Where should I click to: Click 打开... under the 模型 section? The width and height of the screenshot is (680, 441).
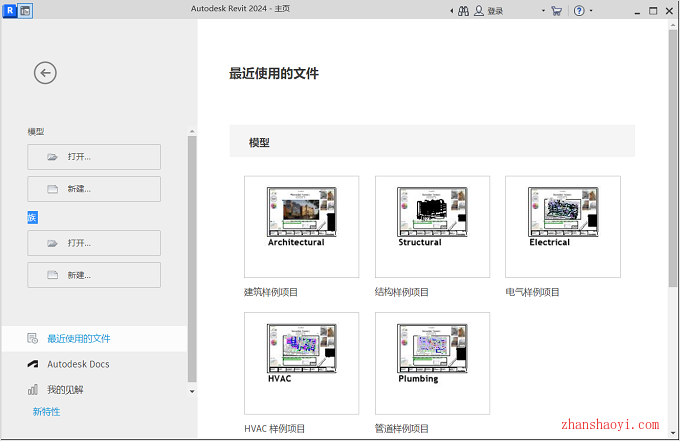click(94, 157)
